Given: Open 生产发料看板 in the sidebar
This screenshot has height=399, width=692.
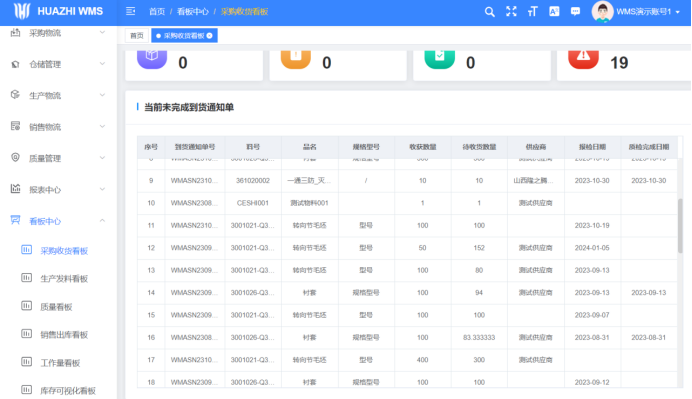Looking at the screenshot, I should [64, 279].
